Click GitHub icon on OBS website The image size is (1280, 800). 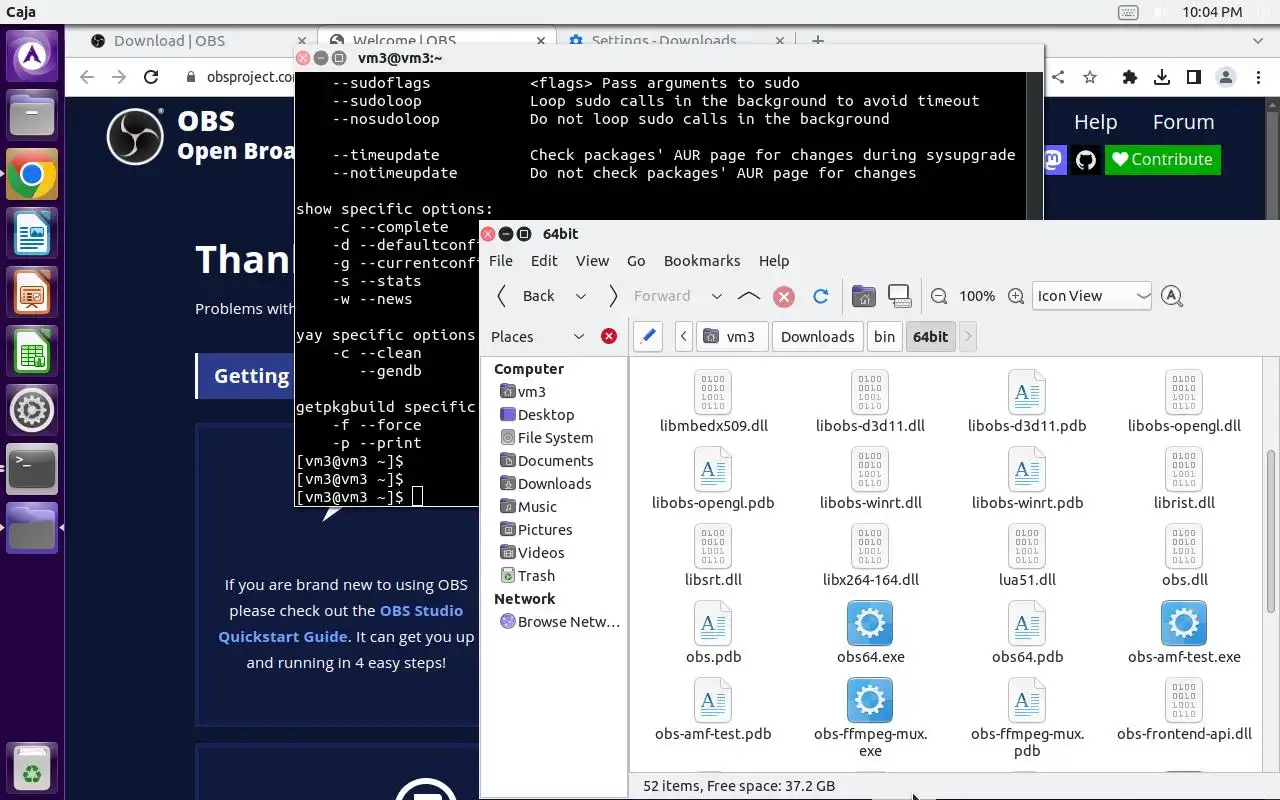coord(1086,159)
